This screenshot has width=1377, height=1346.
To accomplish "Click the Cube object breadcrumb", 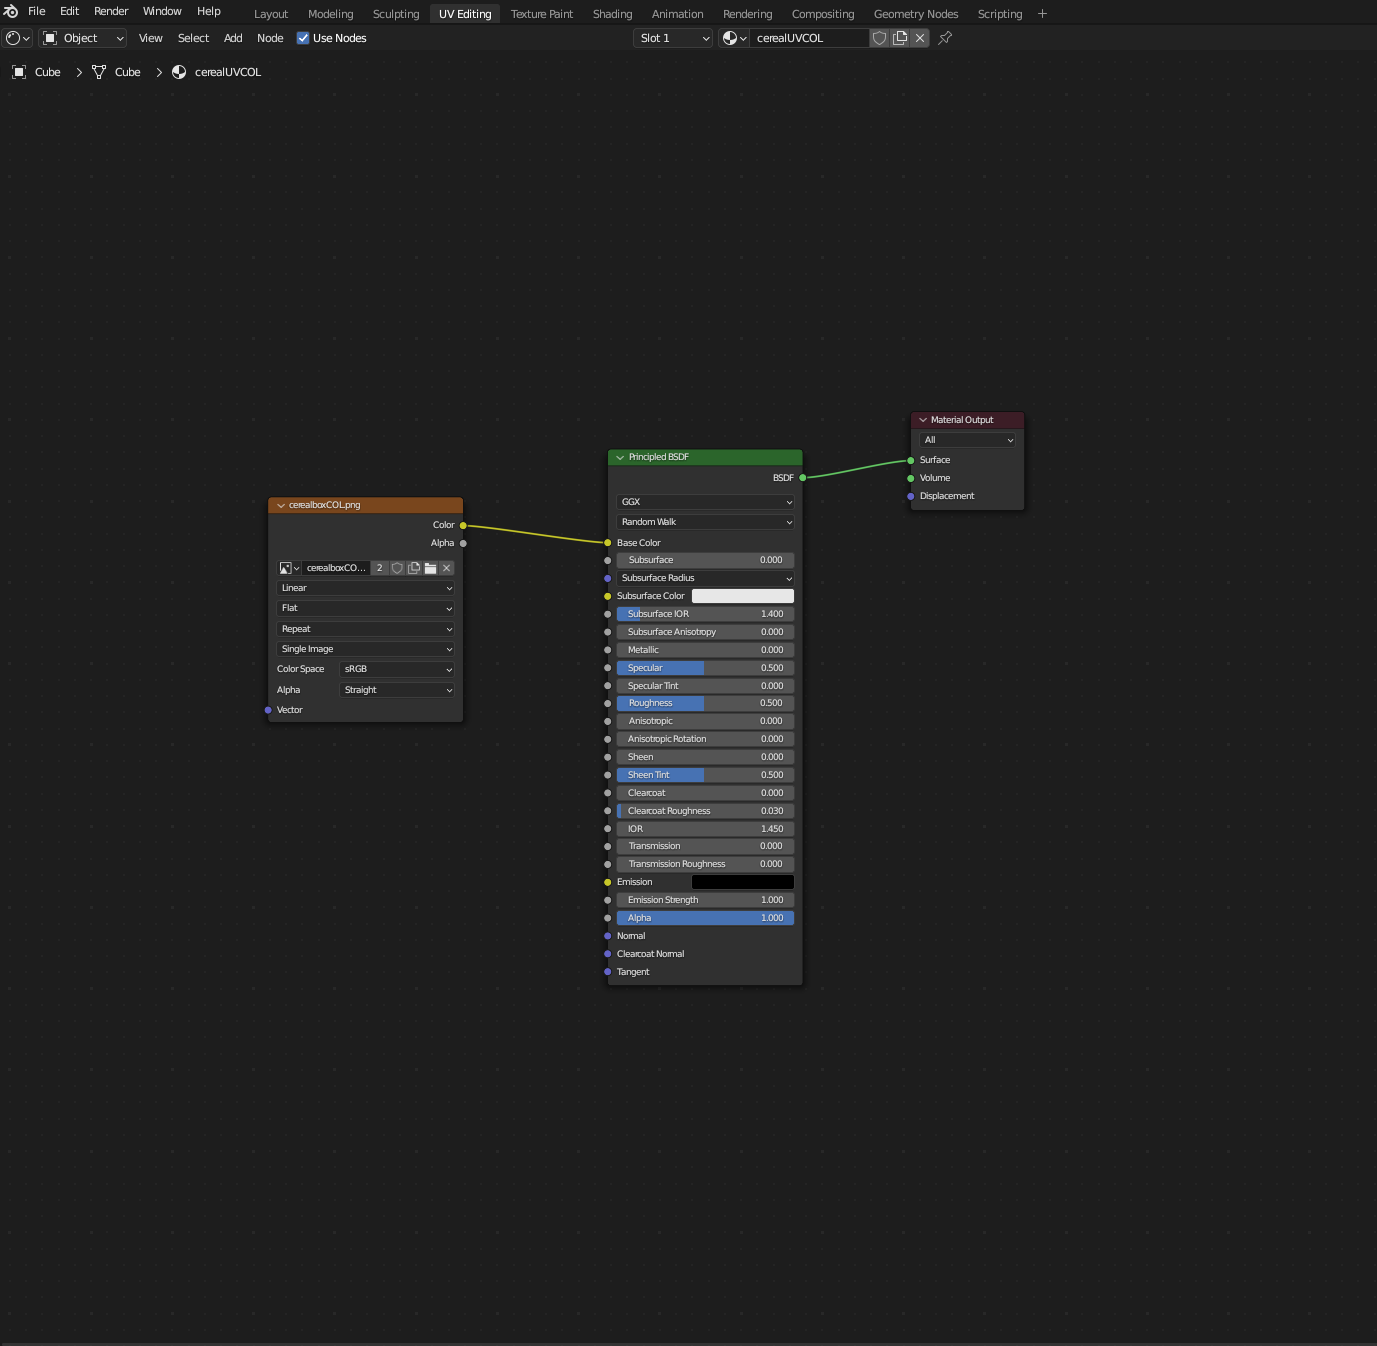I will 36,72.
